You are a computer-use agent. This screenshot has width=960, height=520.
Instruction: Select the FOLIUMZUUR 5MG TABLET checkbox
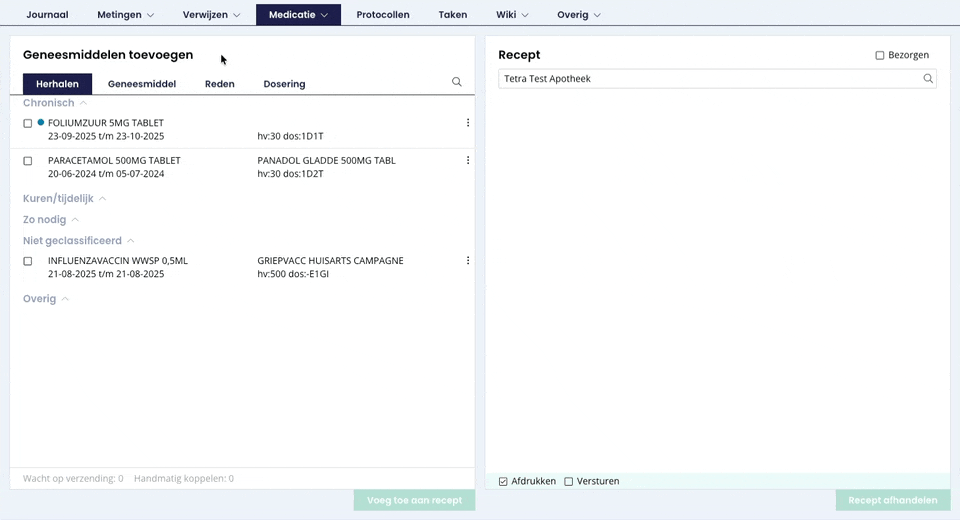click(28, 124)
